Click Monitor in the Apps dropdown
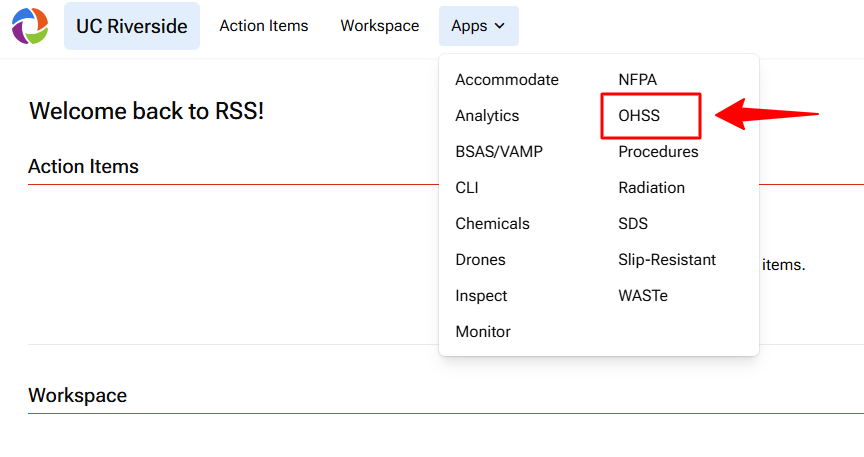The height and width of the screenshot is (457, 864). pos(483,332)
